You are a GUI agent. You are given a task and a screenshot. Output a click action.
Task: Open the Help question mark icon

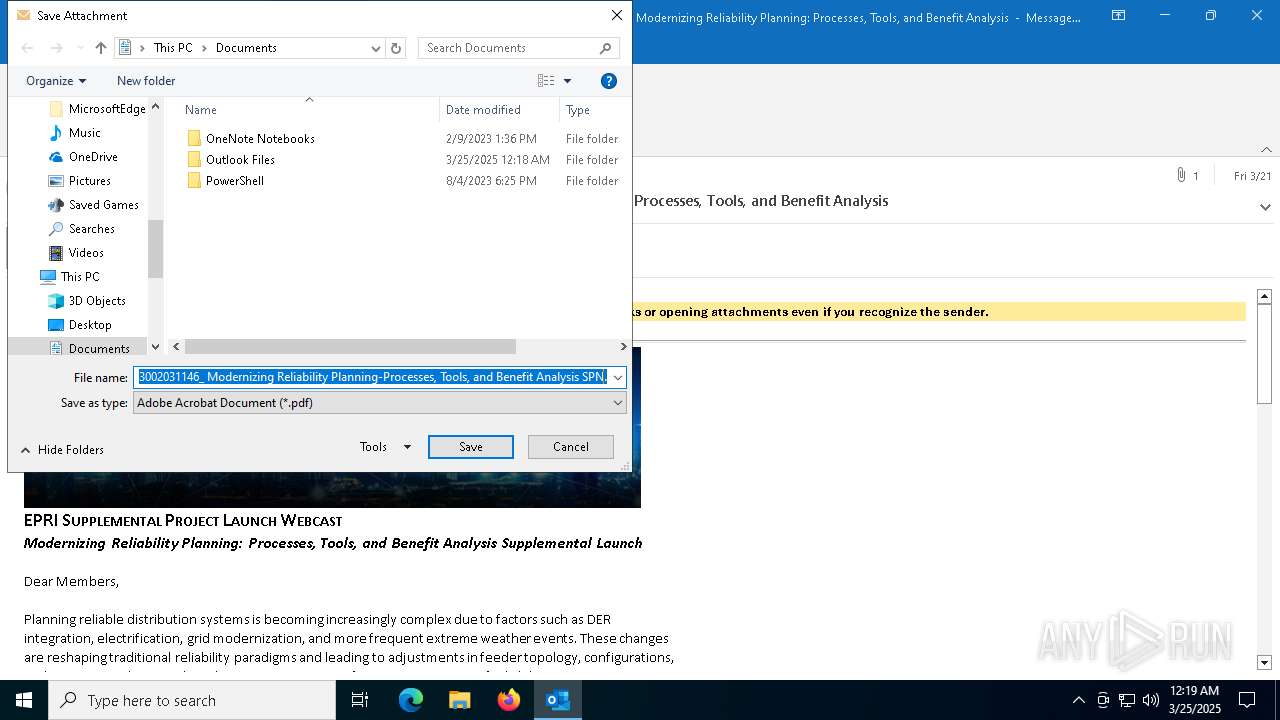tap(609, 81)
